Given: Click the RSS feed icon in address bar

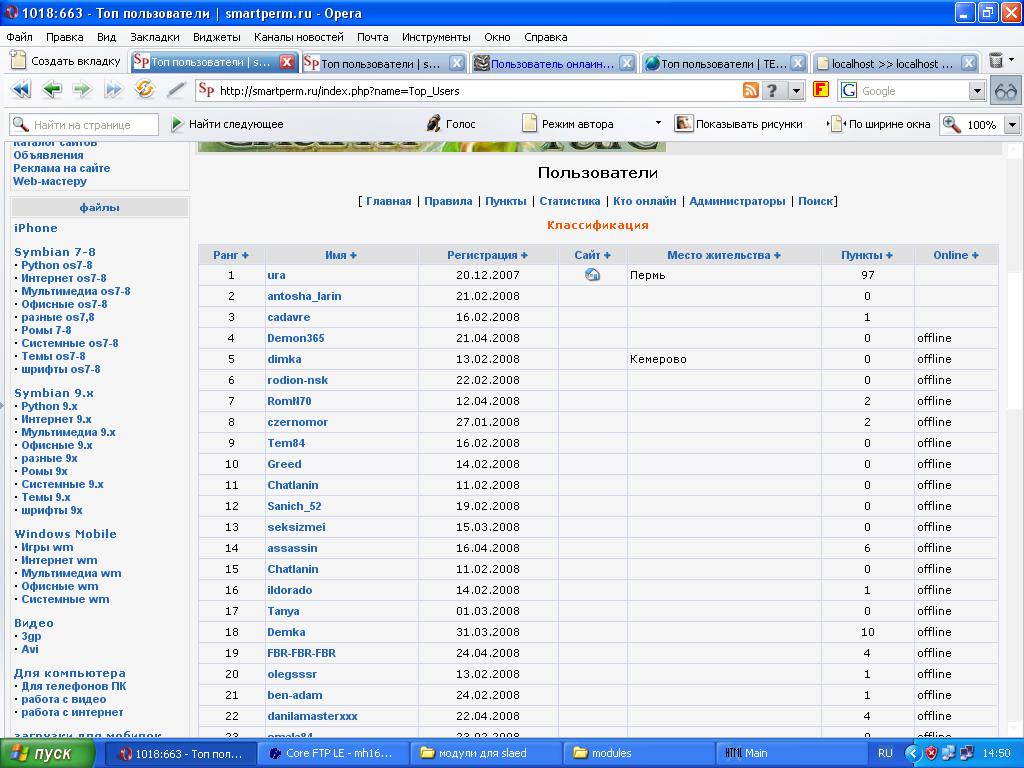Looking at the screenshot, I should click(x=750, y=90).
